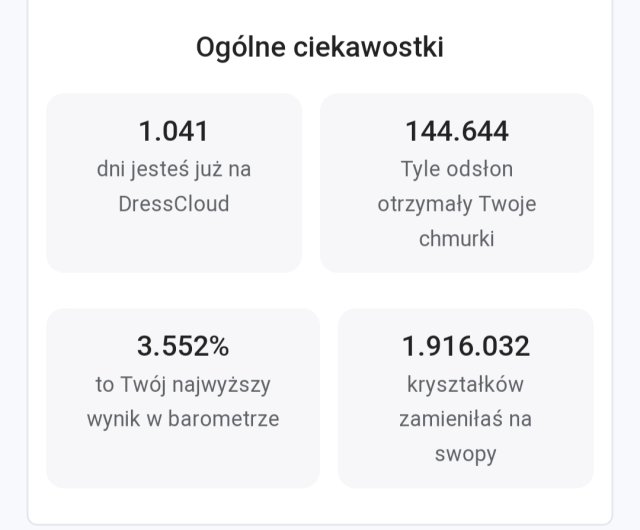
Task: Click the word "swopy" in crystals card
Action: [x=466, y=454]
